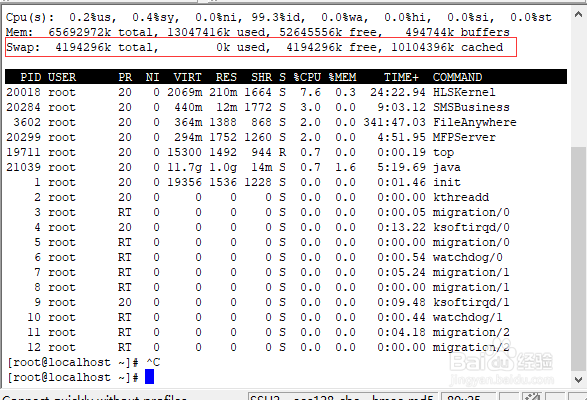Click the SHR column header

point(261,77)
